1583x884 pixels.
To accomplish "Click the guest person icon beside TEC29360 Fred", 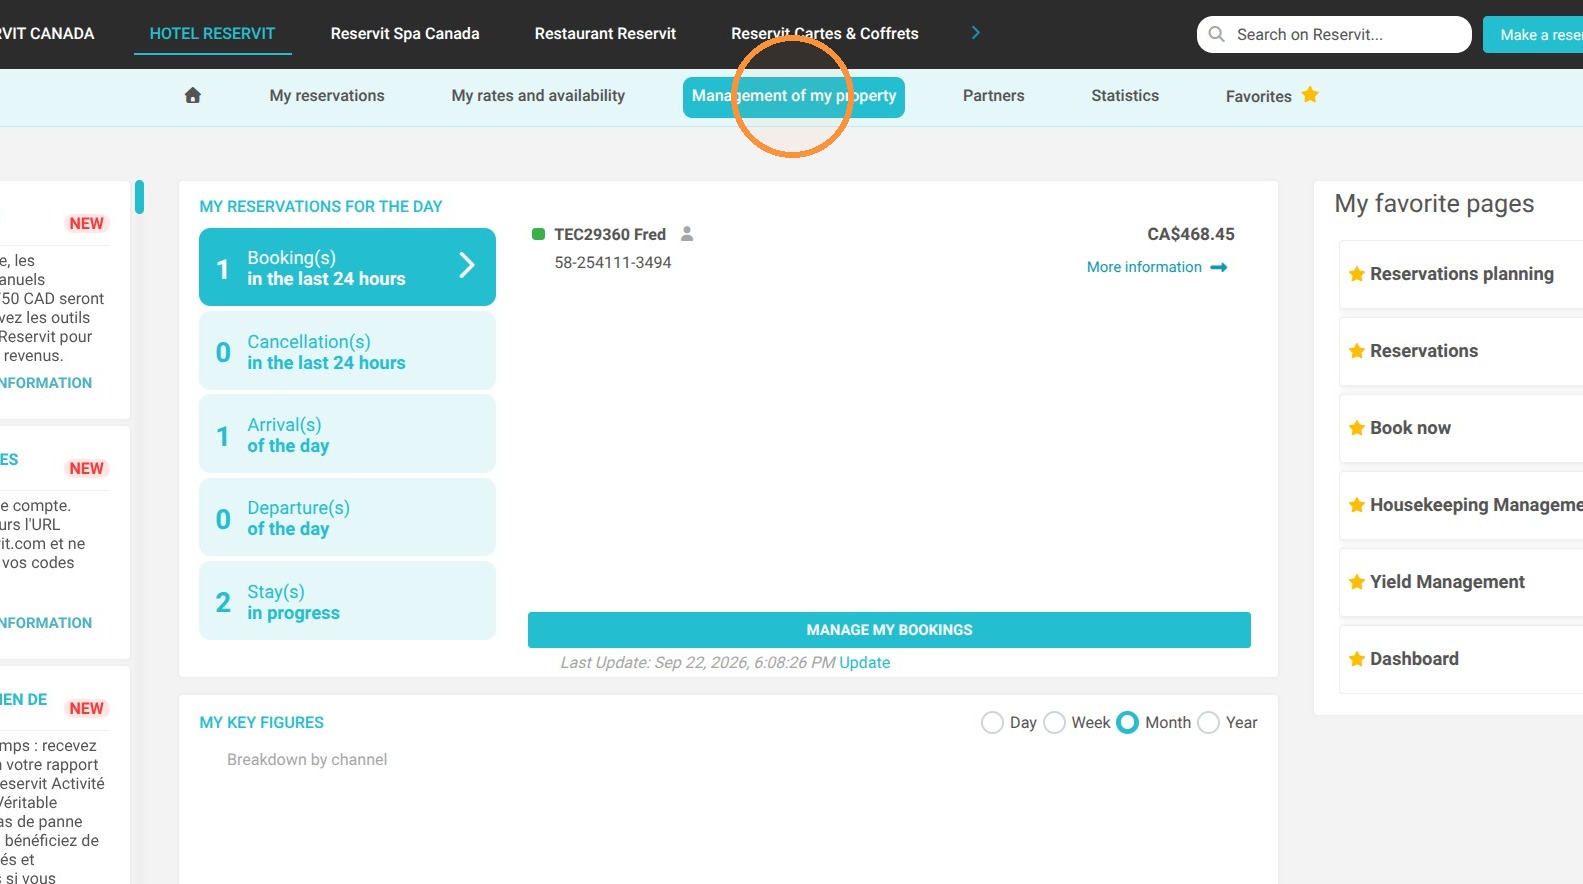I will (x=687, y=233).
